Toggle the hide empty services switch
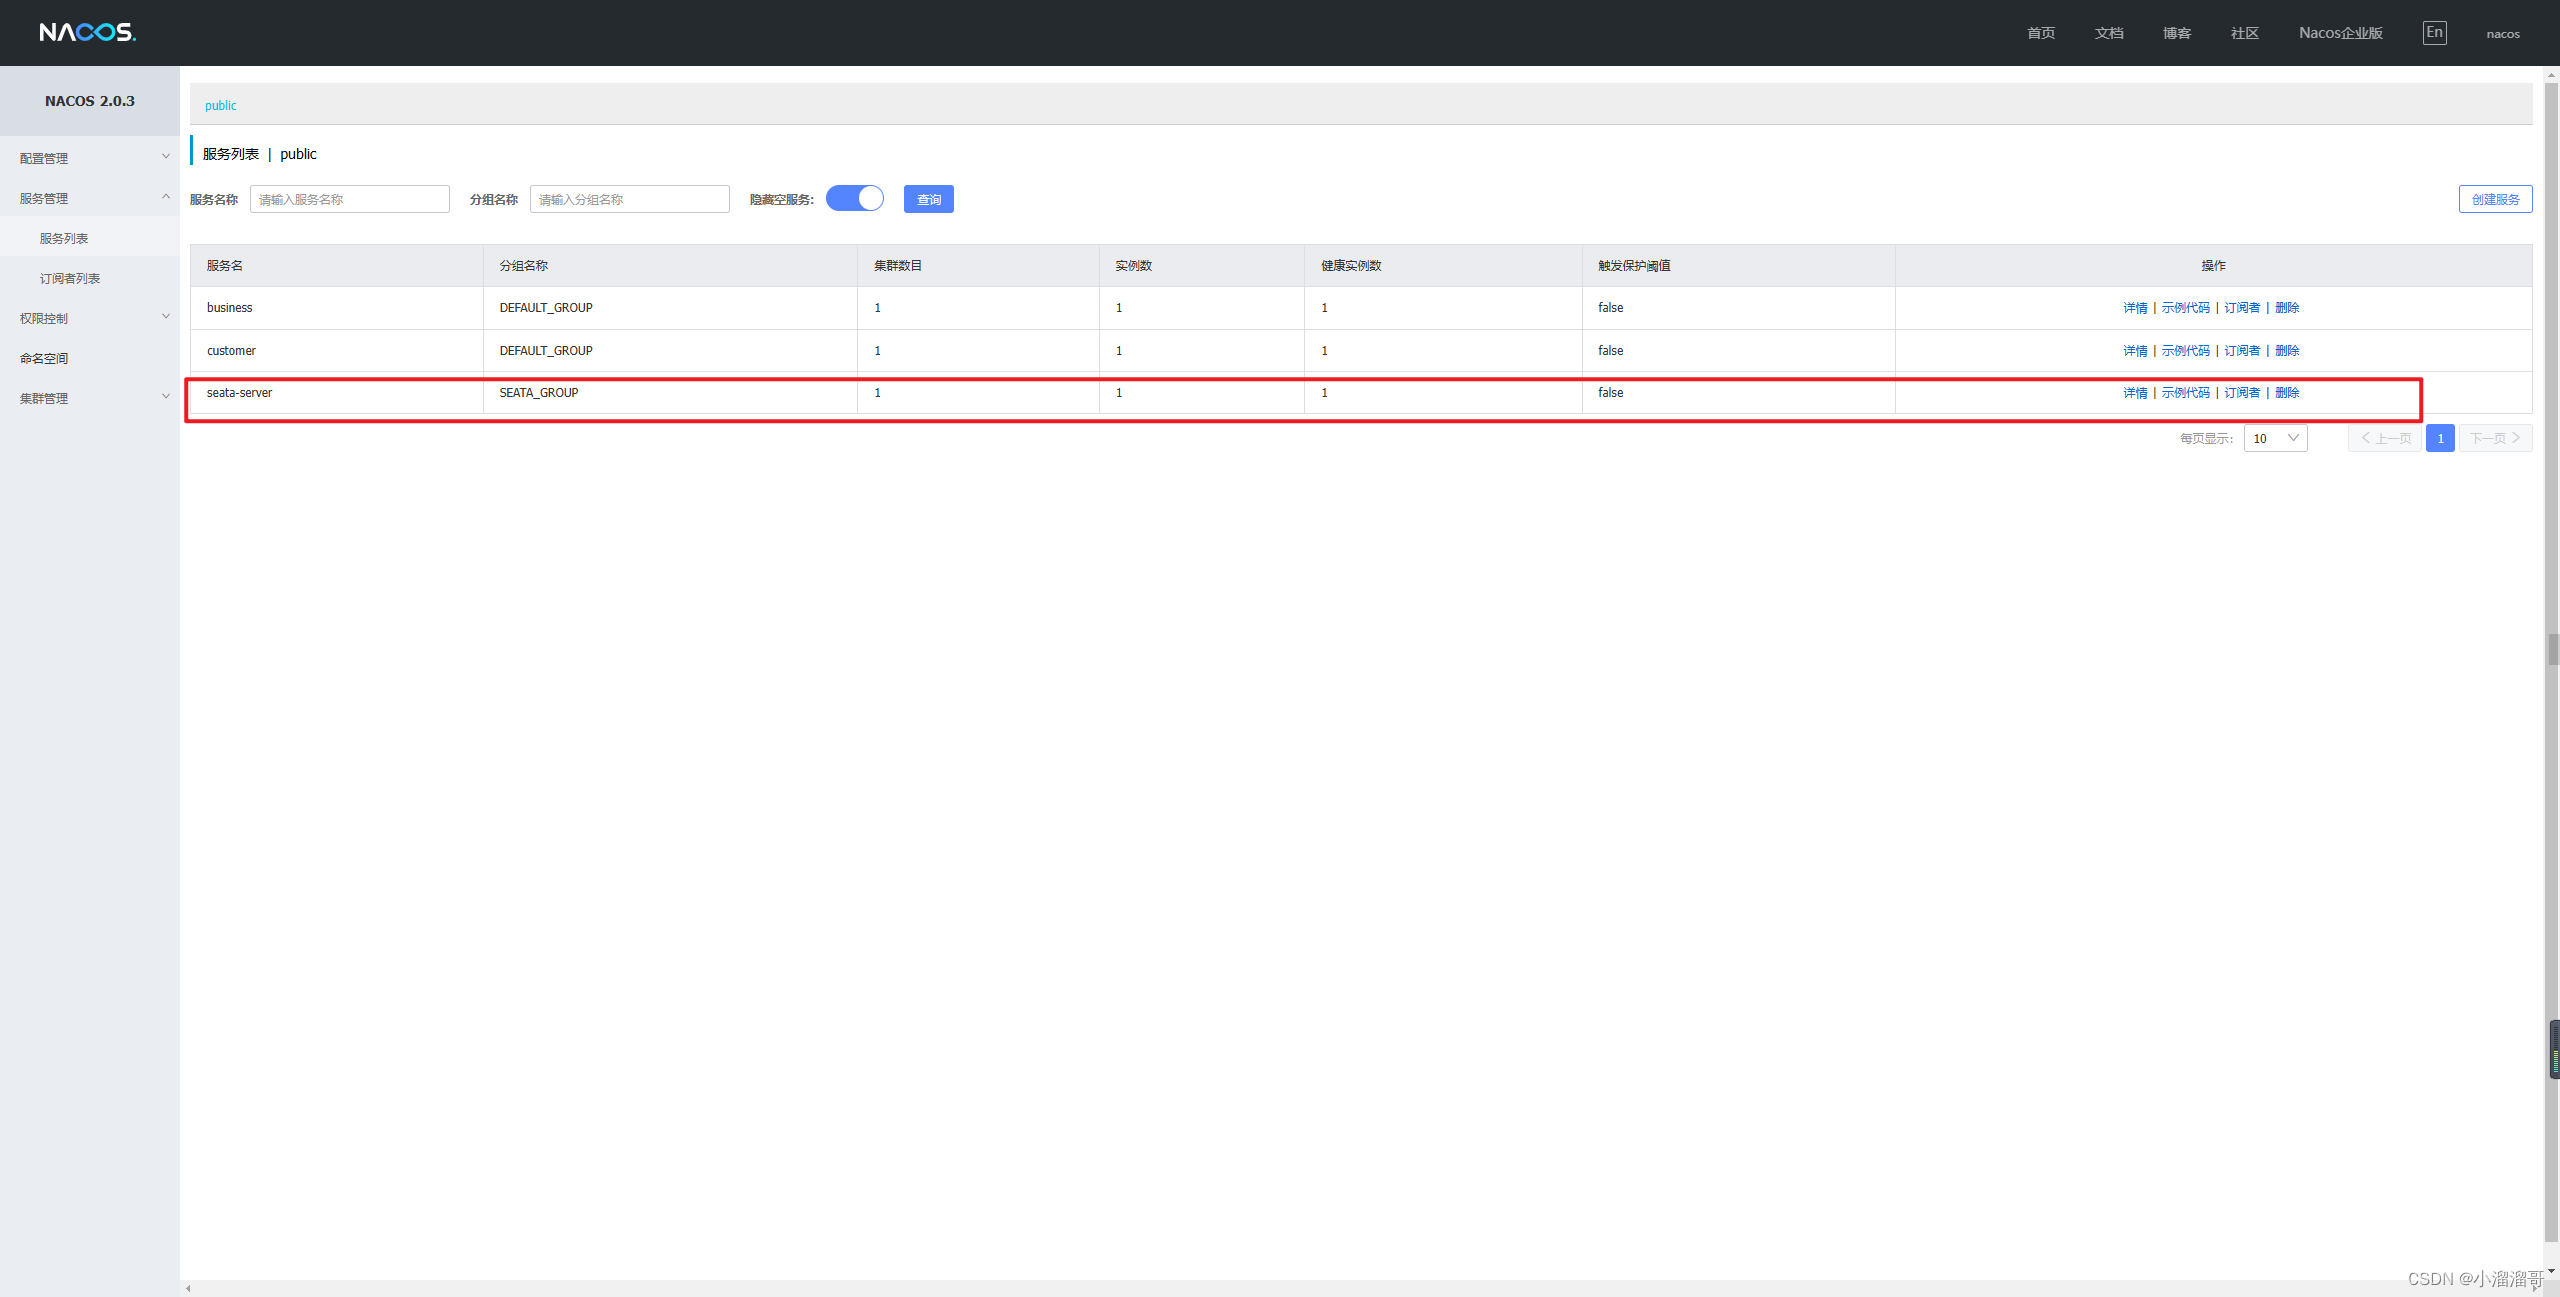The image size is (2560, 1297). 855,199
